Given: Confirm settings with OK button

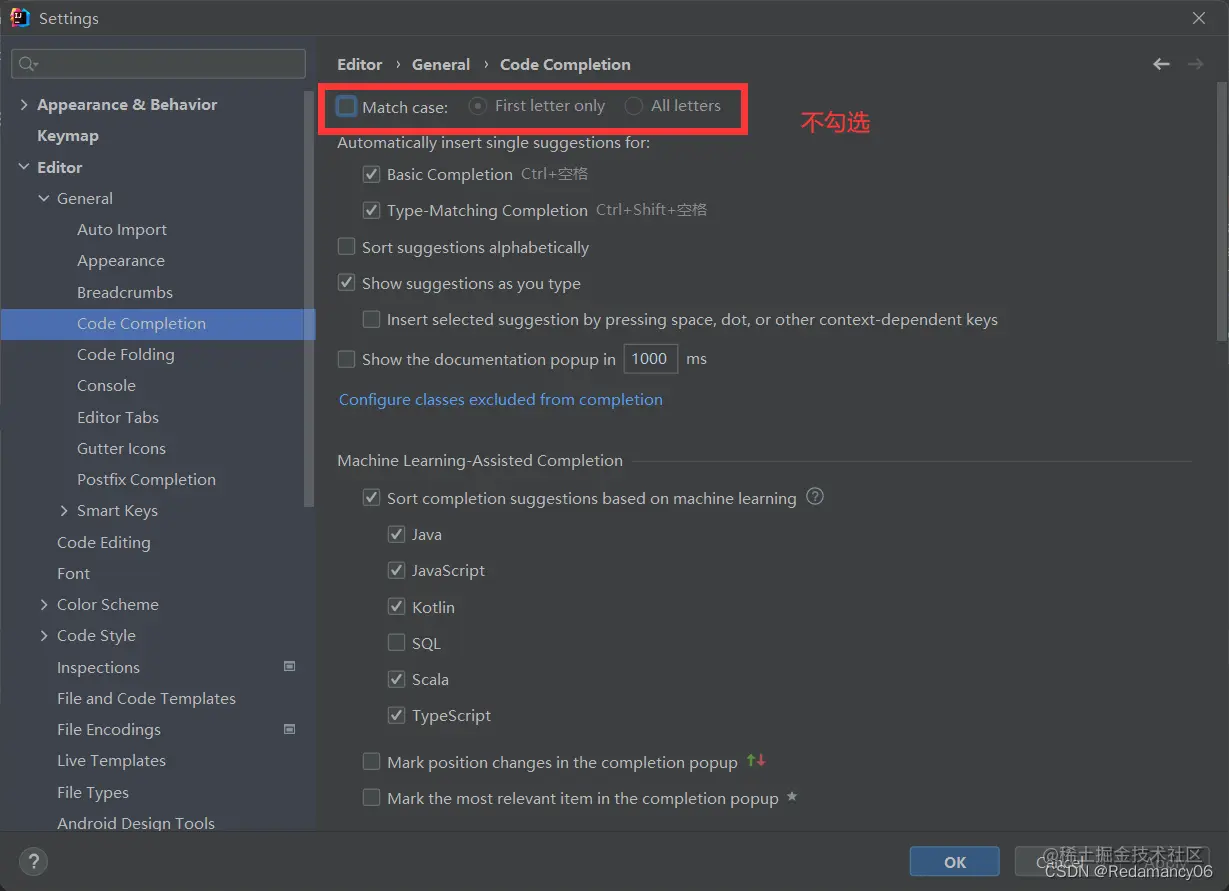Looking at the screenshot, I should 955,862.
